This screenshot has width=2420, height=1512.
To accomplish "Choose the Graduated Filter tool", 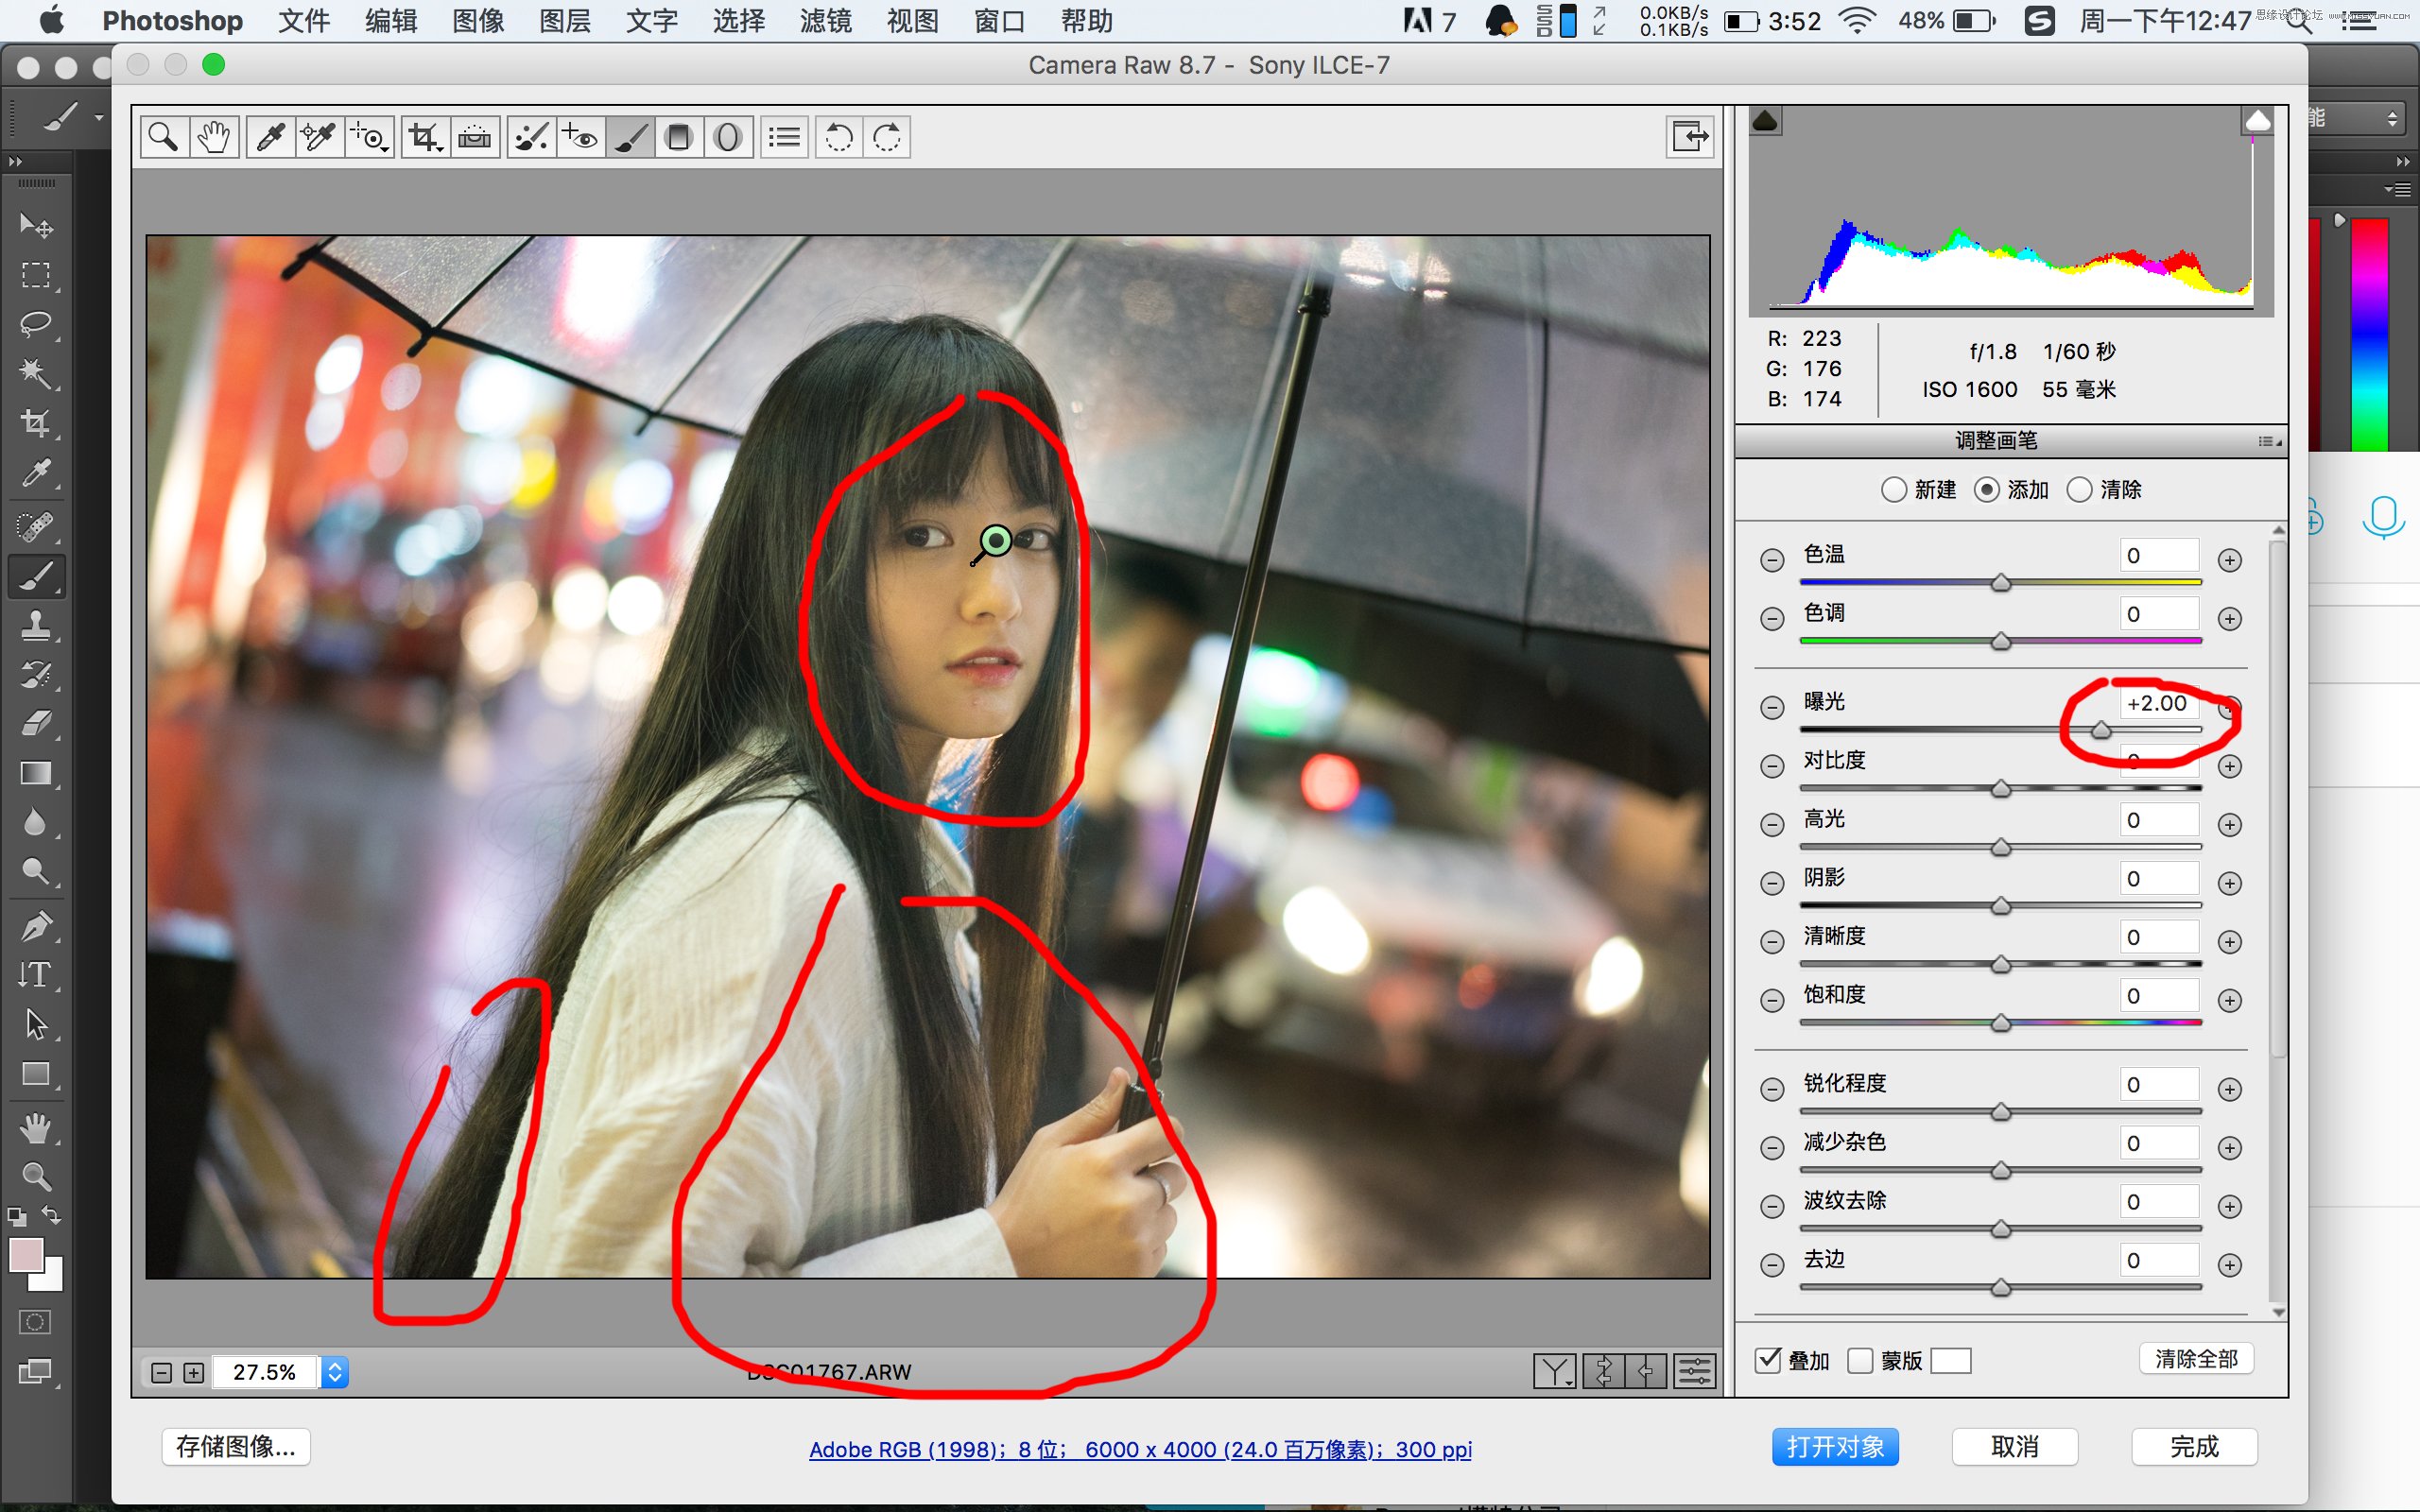I will click(679, 137).
